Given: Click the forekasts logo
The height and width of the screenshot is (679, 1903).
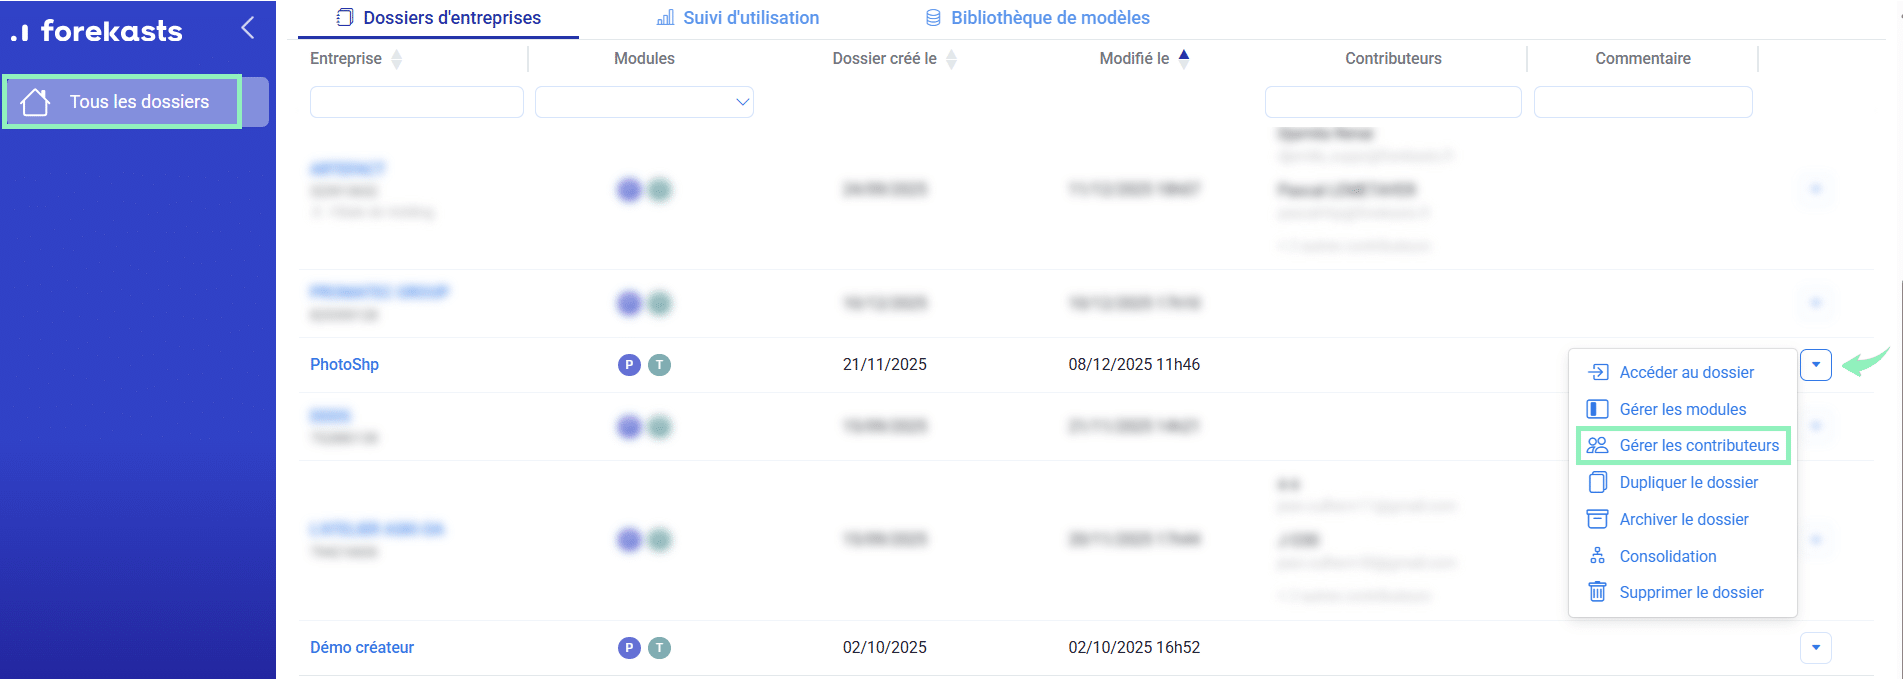Looking at the screenshot, I should click(97, 31).
